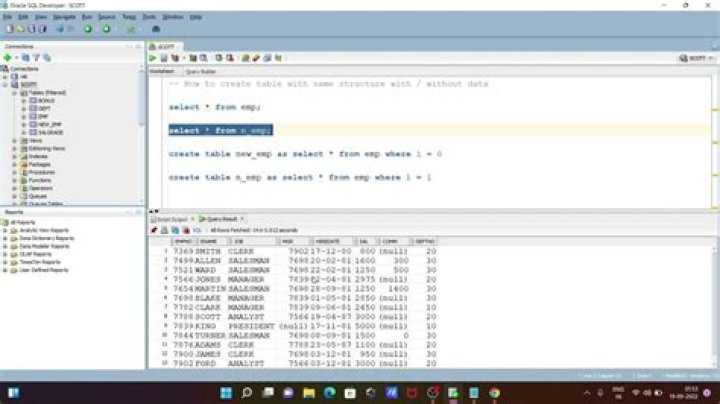Open the File menu

(x=9, y=17)
